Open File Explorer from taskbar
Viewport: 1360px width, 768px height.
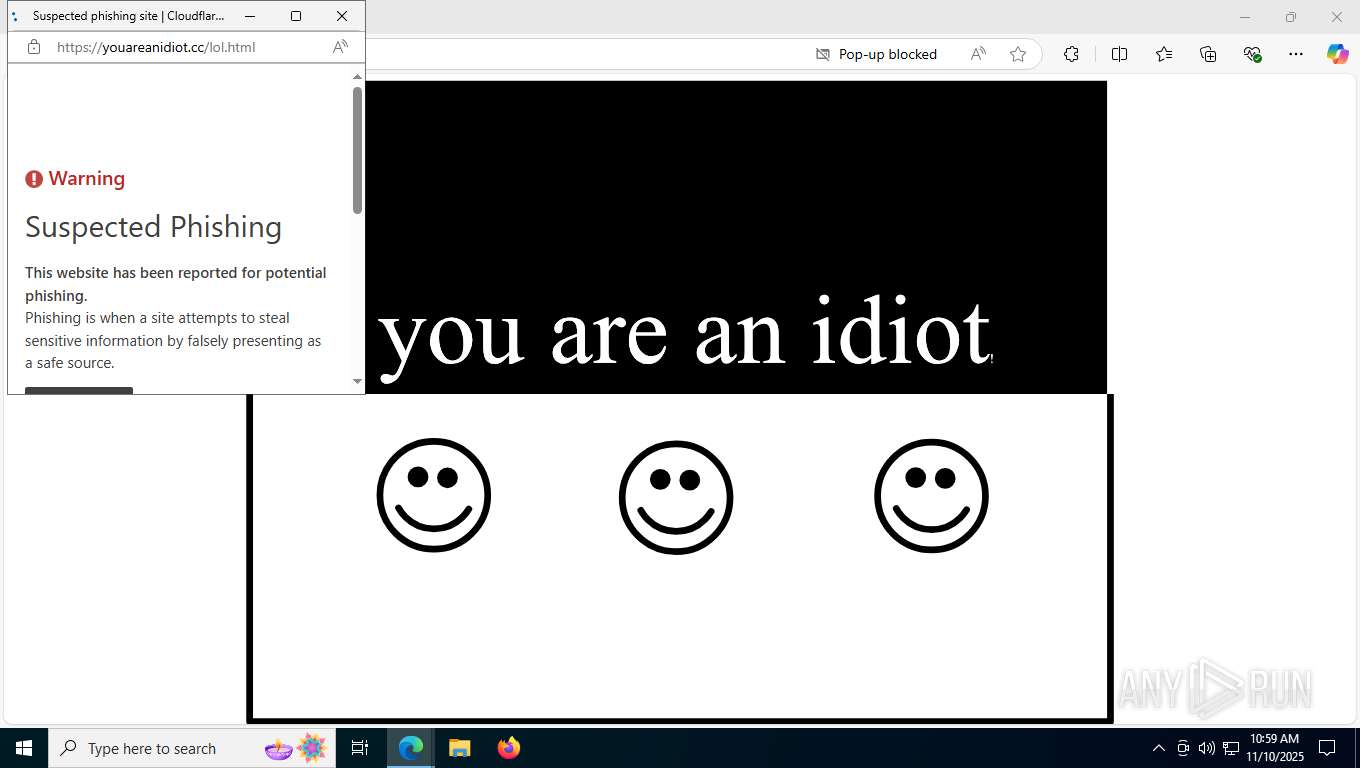459,748
